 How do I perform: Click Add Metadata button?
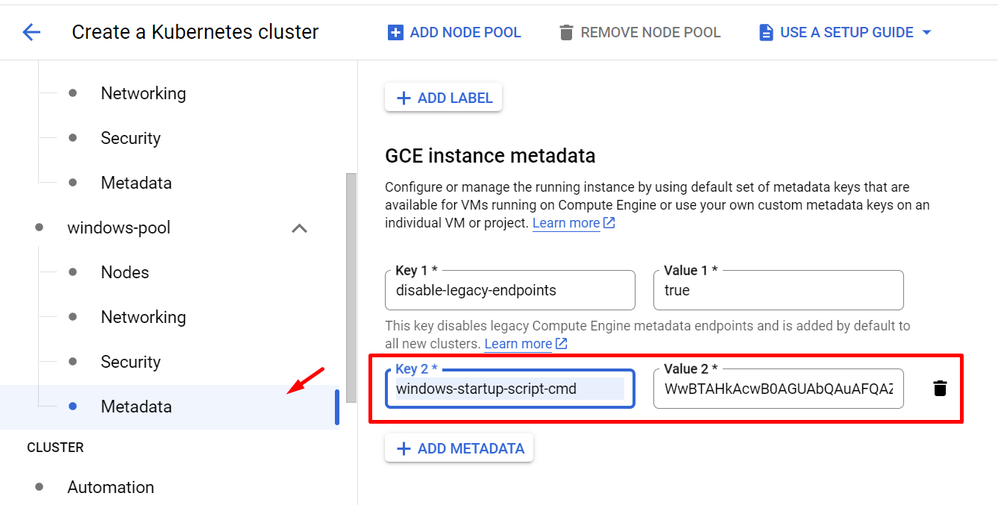click(x=459, y=448)
